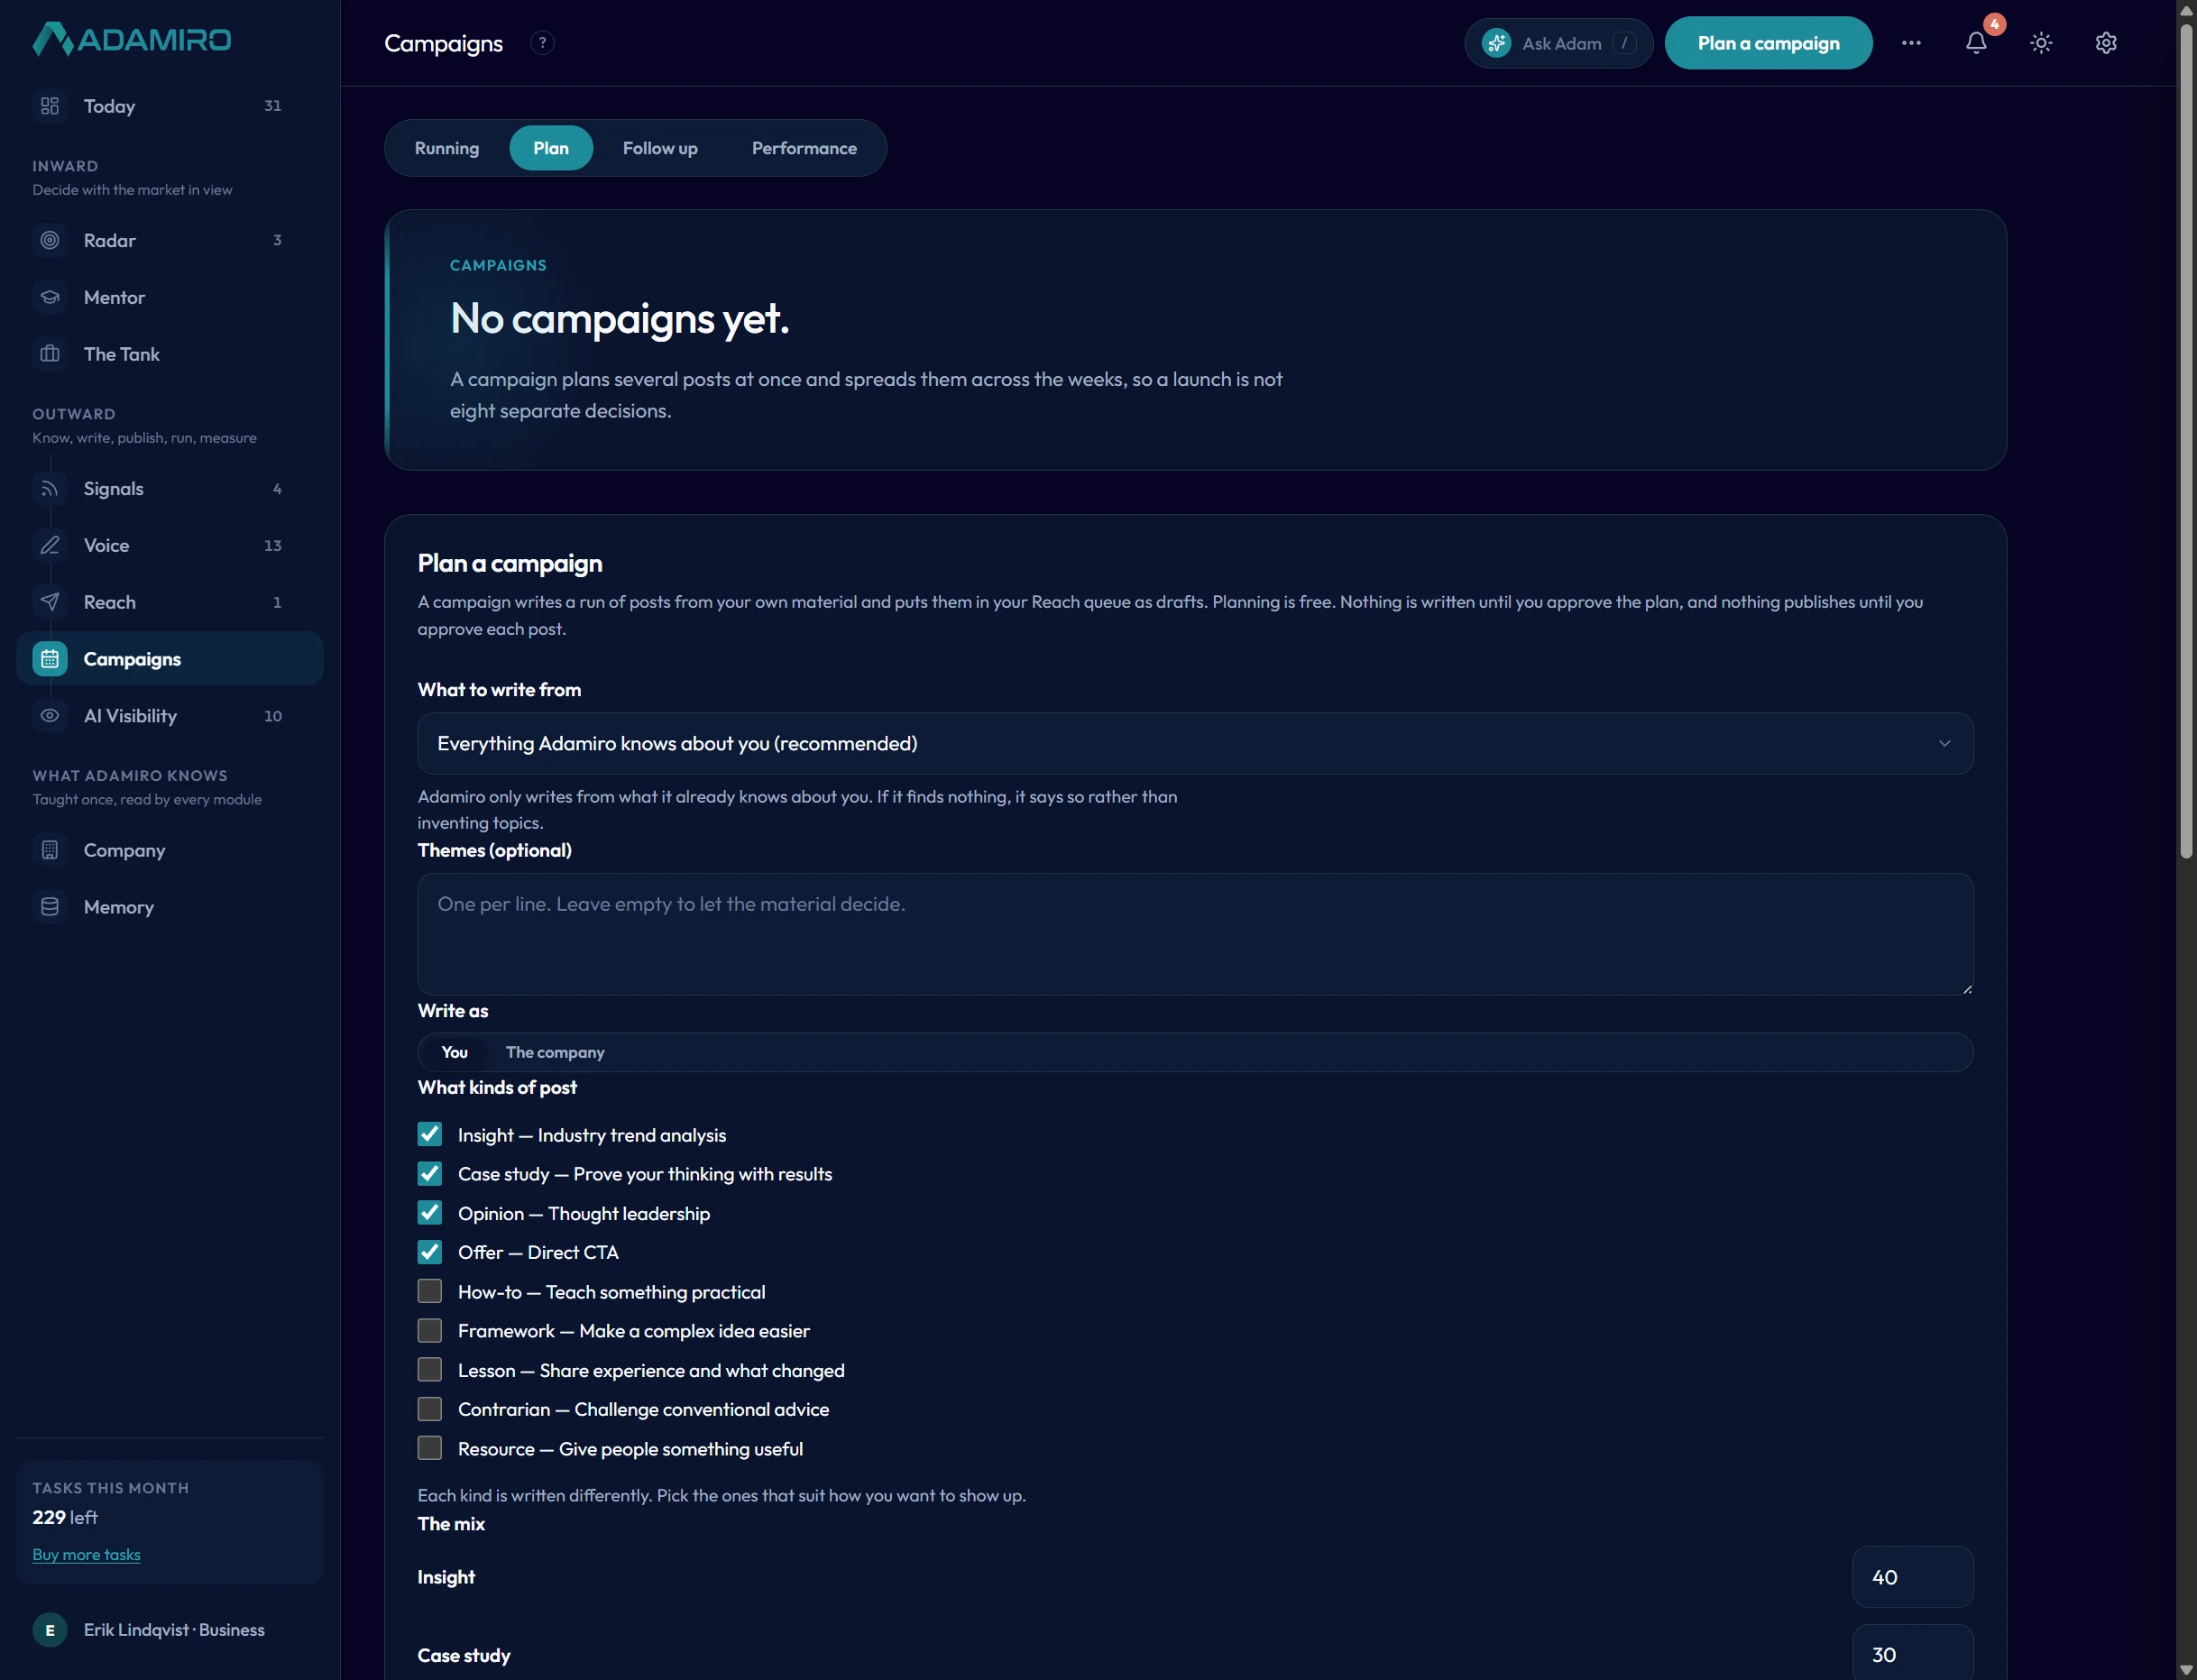Viewport: 2197px width, 1680px height.
Task: Uncheck Opinion — Thought leadership
Action: coord(430,1213)
